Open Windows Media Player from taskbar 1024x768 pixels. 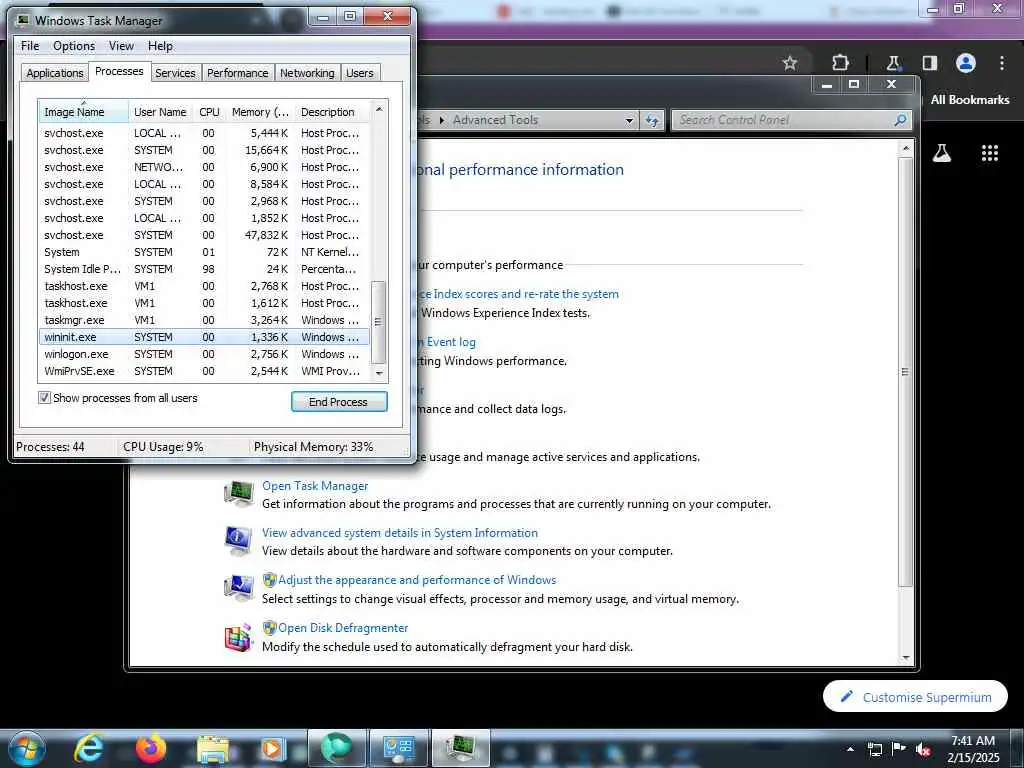273,748
